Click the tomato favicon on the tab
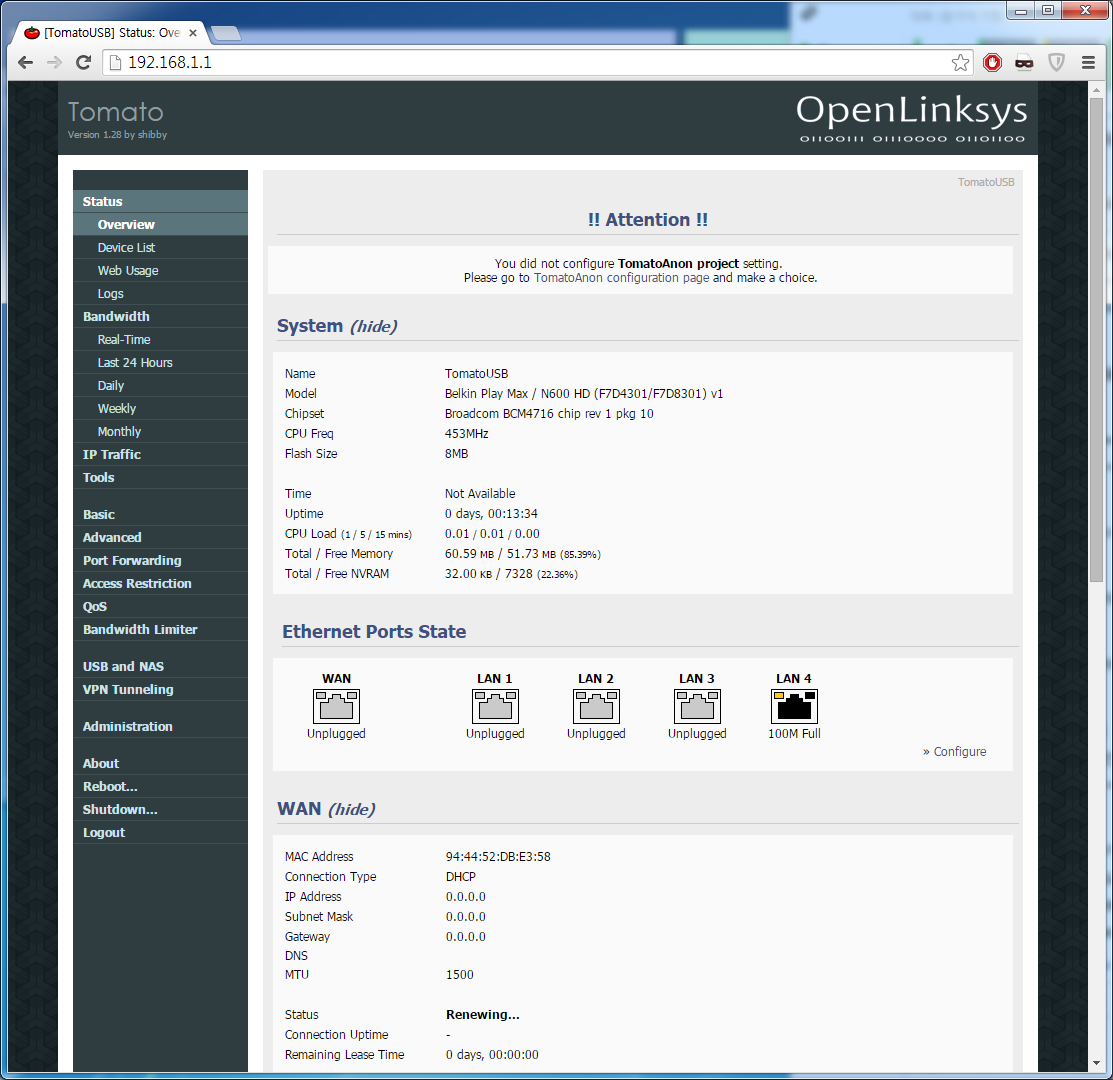1113x1080 pixels. click(32, 33)
